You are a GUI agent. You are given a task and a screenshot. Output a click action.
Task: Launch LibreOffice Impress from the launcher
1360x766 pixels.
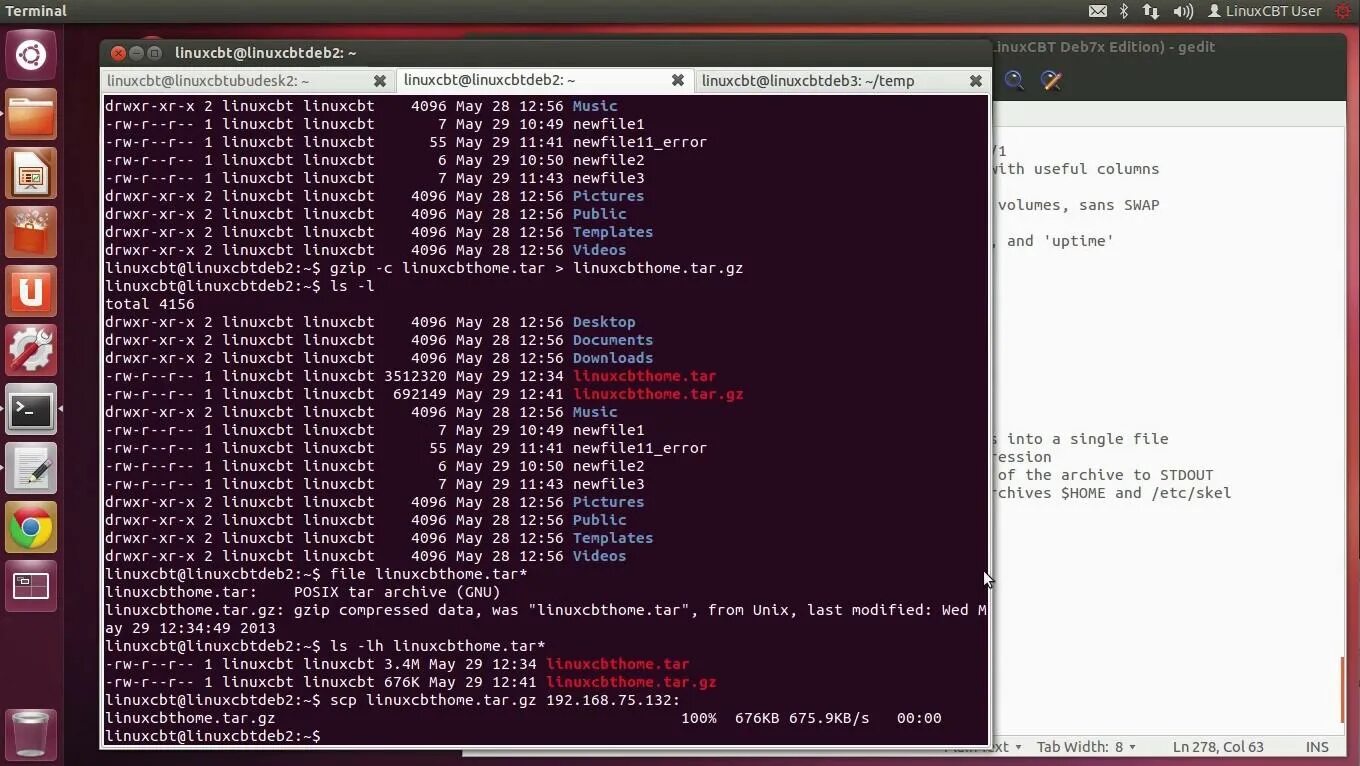pos(31,174)
